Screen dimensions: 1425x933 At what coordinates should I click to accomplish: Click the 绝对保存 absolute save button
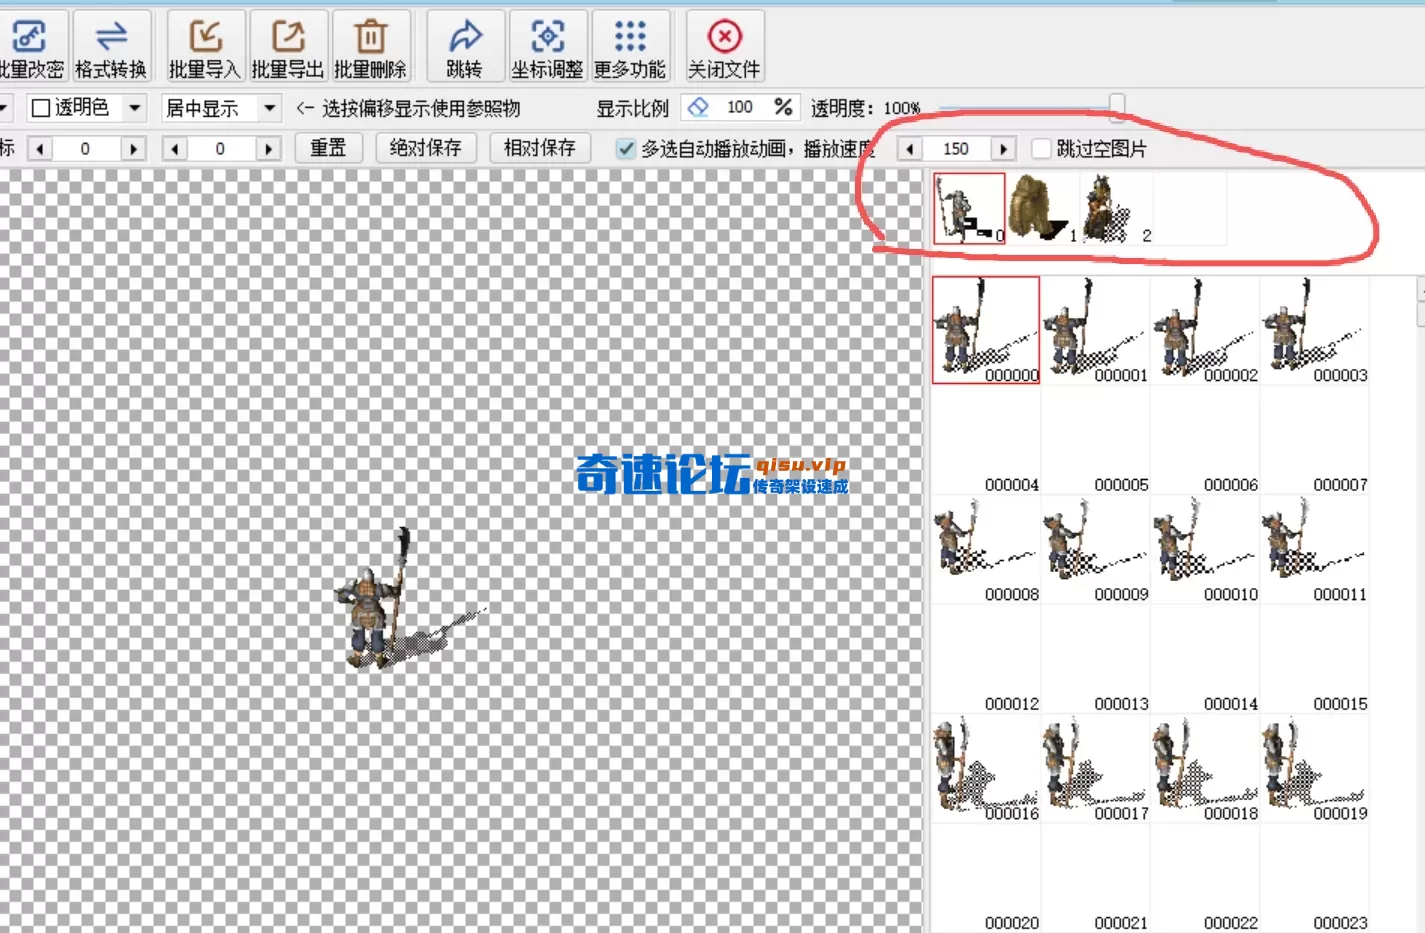click(426, 148)
